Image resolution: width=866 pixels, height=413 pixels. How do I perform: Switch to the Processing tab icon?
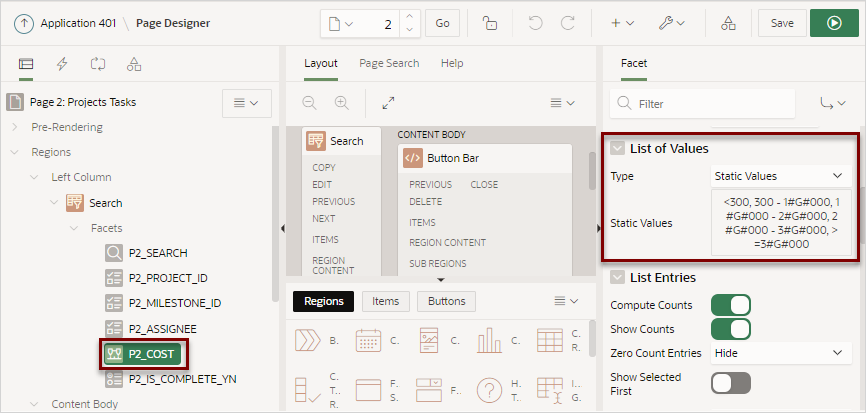(x=98, y=64)
